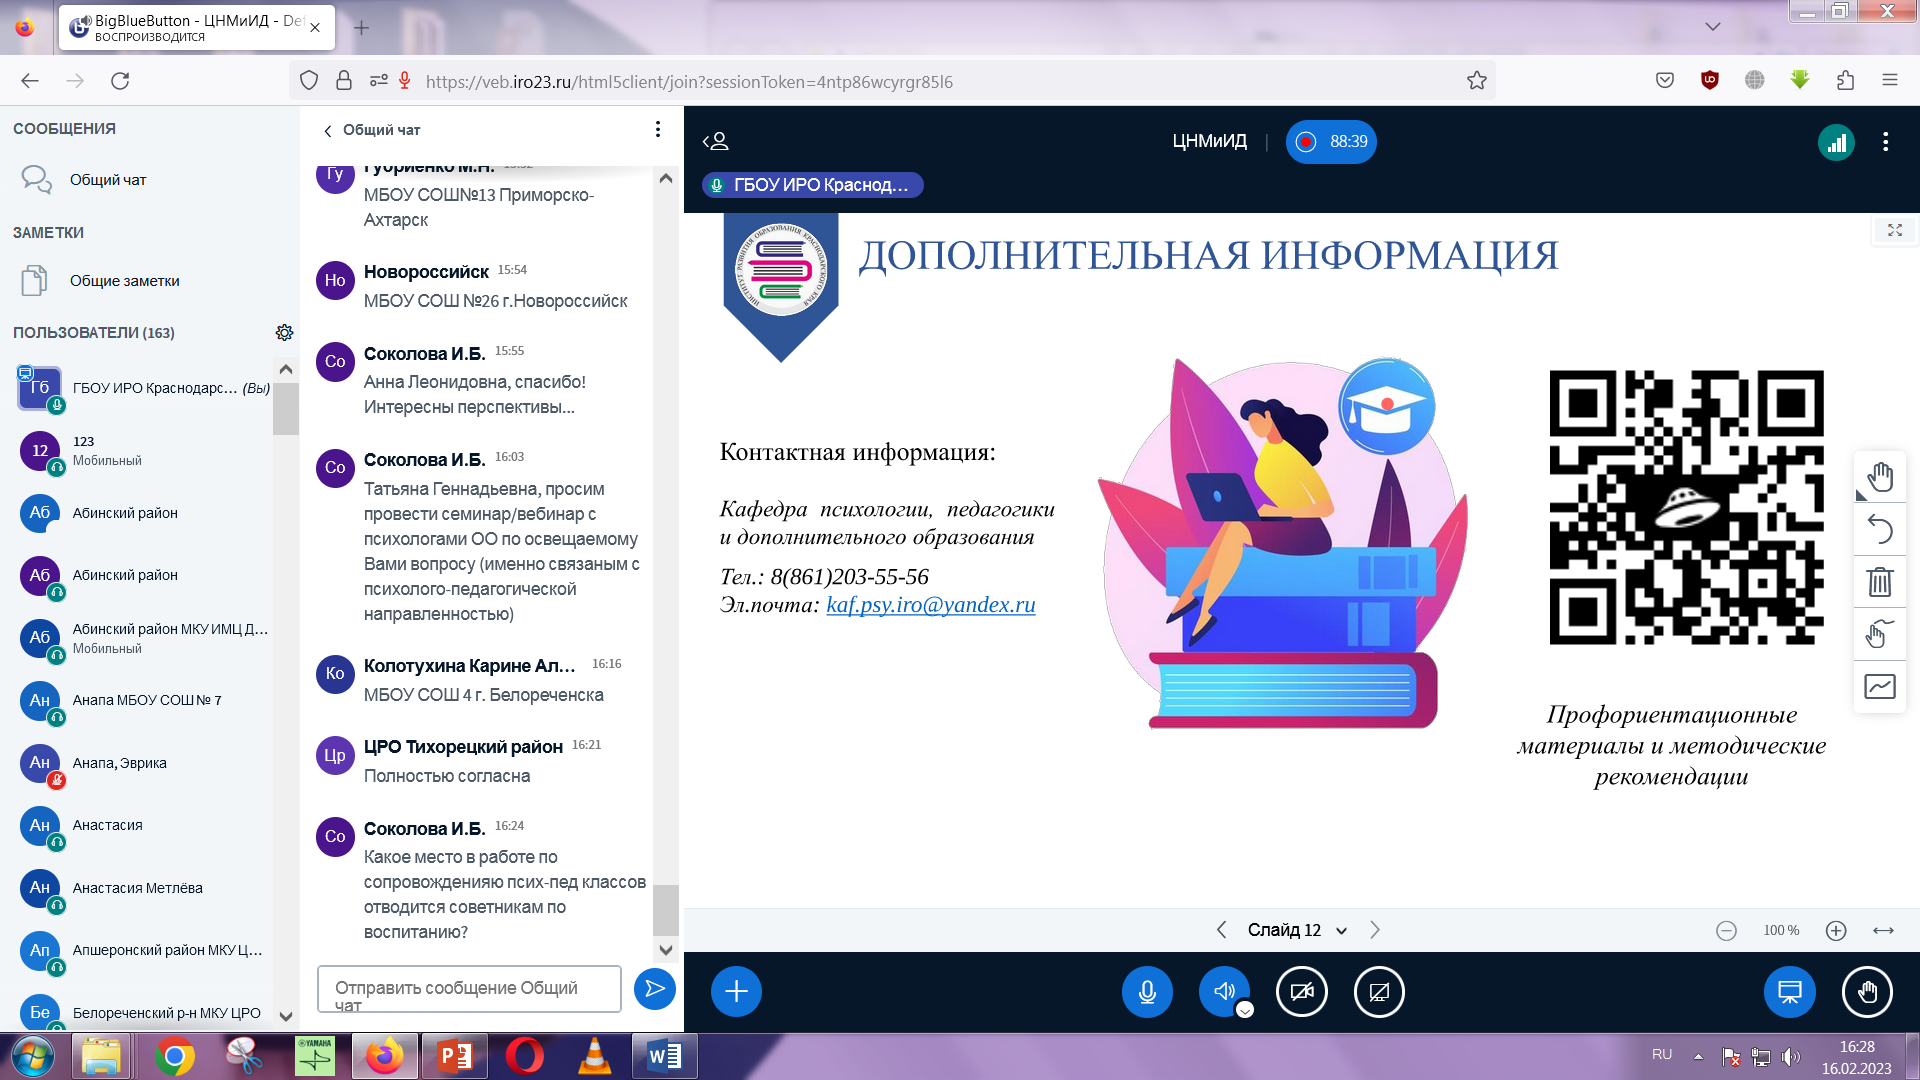Open chat options three-dot menu

pos(657,129)
